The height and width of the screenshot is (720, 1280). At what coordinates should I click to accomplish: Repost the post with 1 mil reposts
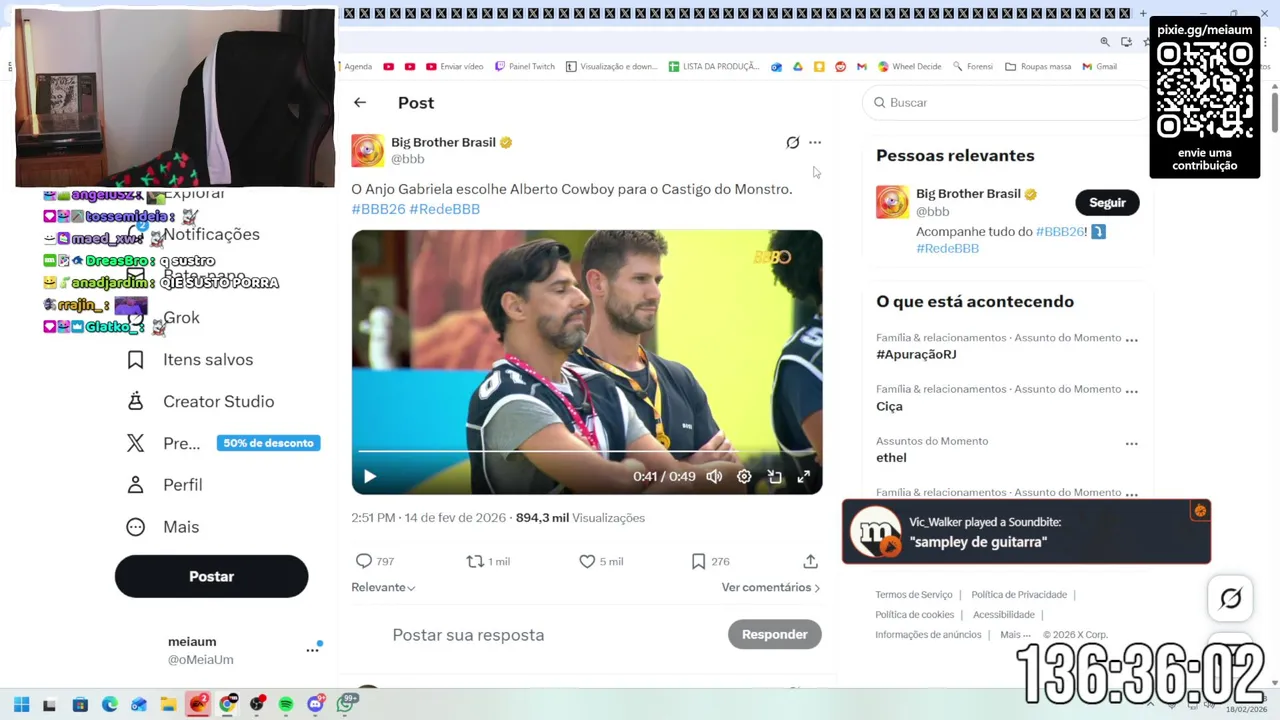coord(475,561)
